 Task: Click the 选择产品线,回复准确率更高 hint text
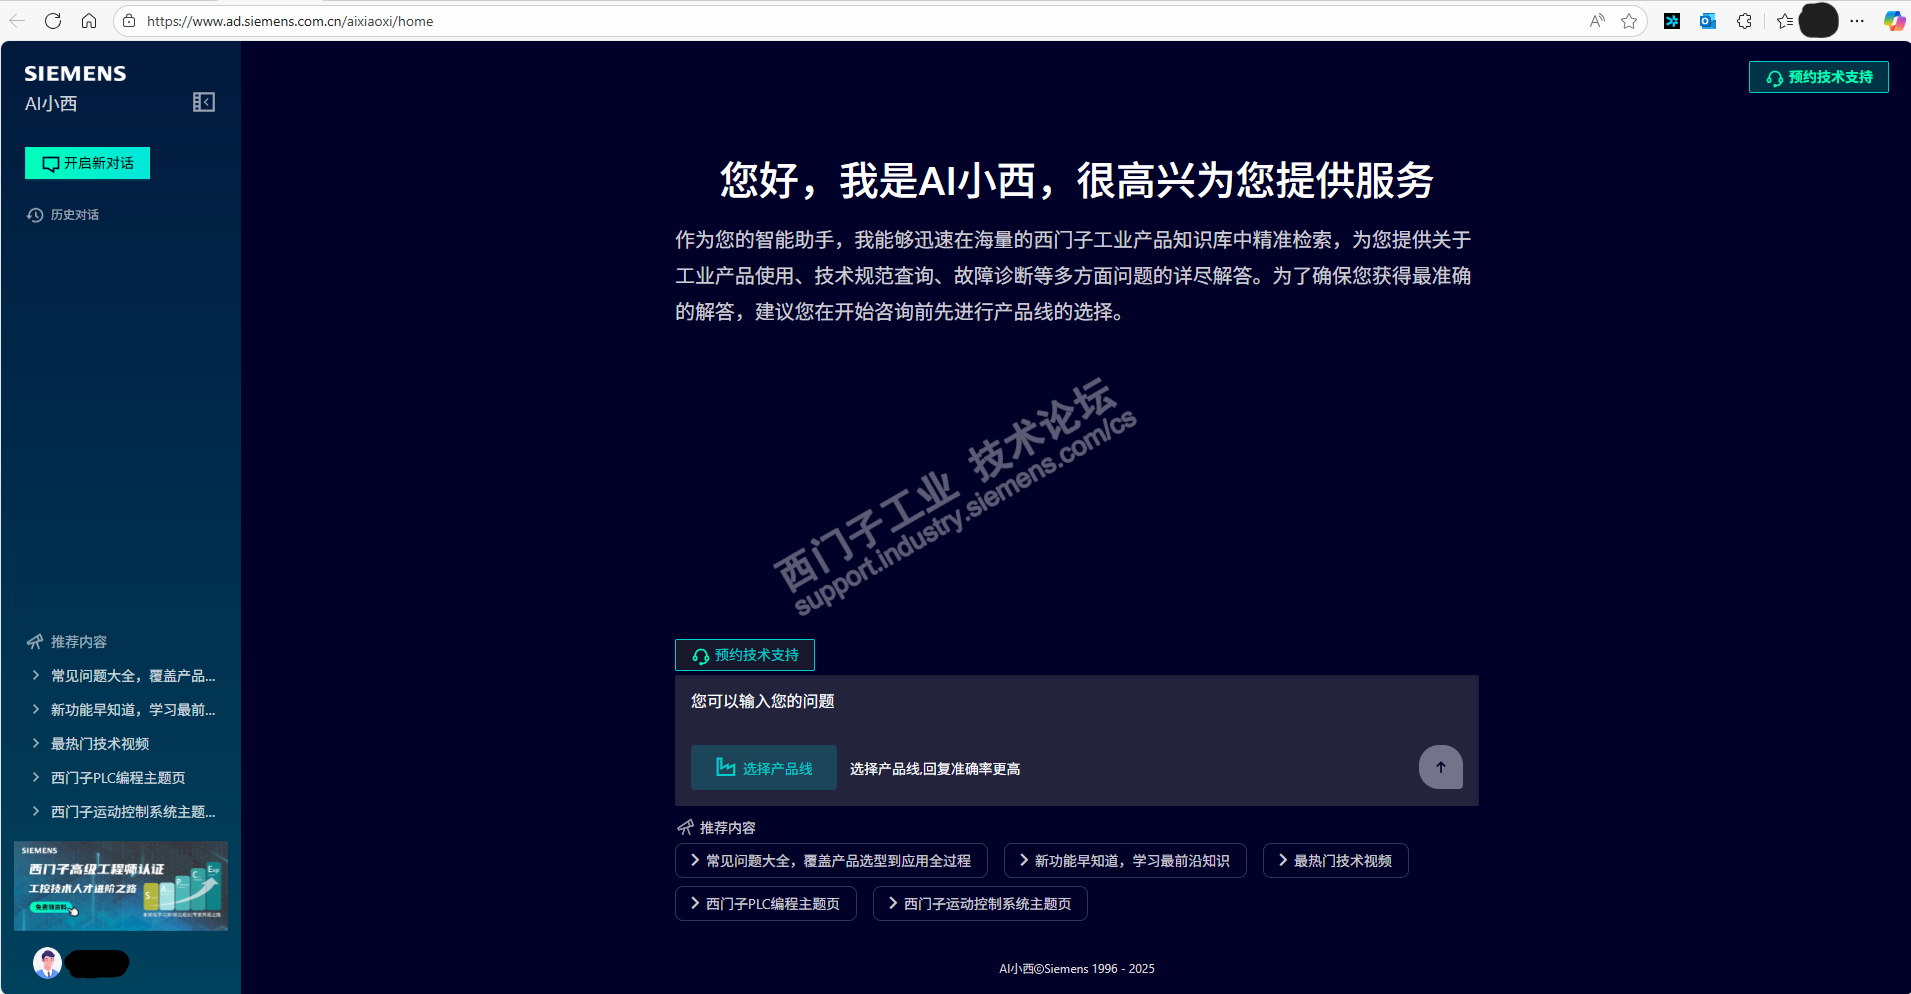pos(935,769)
